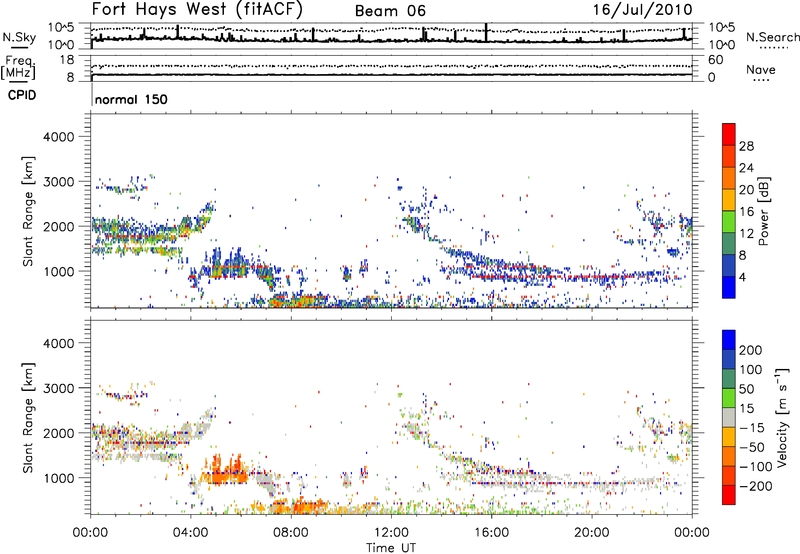
Task: Click the orange 20–24 dB Power colorbar segment
Action: (729, 178)
